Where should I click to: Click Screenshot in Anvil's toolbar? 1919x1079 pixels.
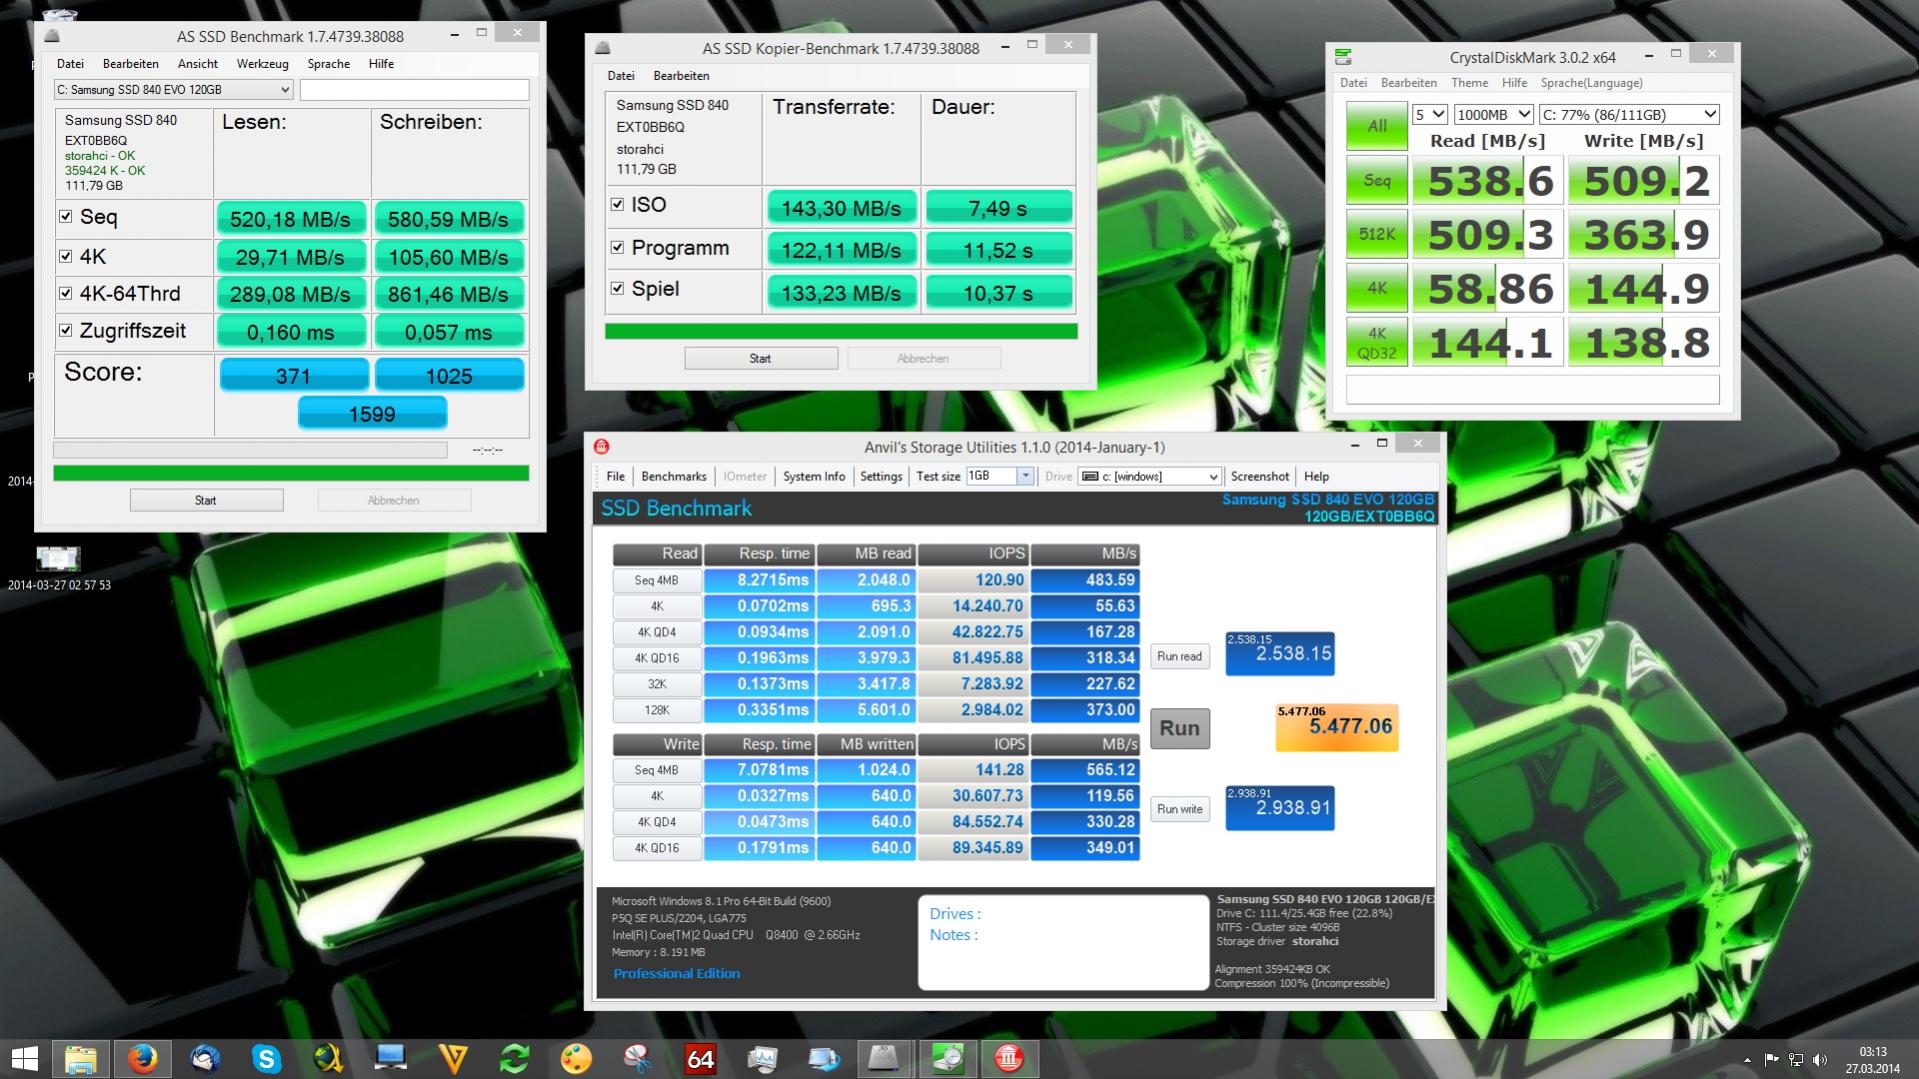(x=1260, y=476)
